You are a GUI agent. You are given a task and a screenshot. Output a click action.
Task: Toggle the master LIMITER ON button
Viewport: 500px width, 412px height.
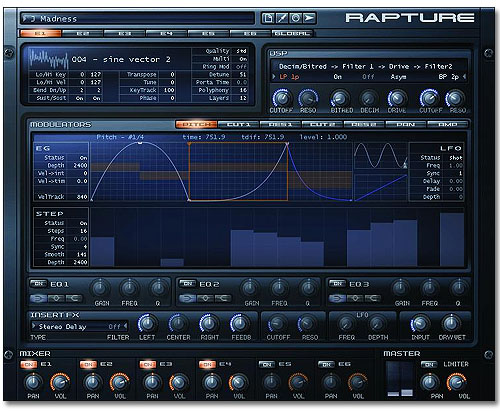coord(429,364)
